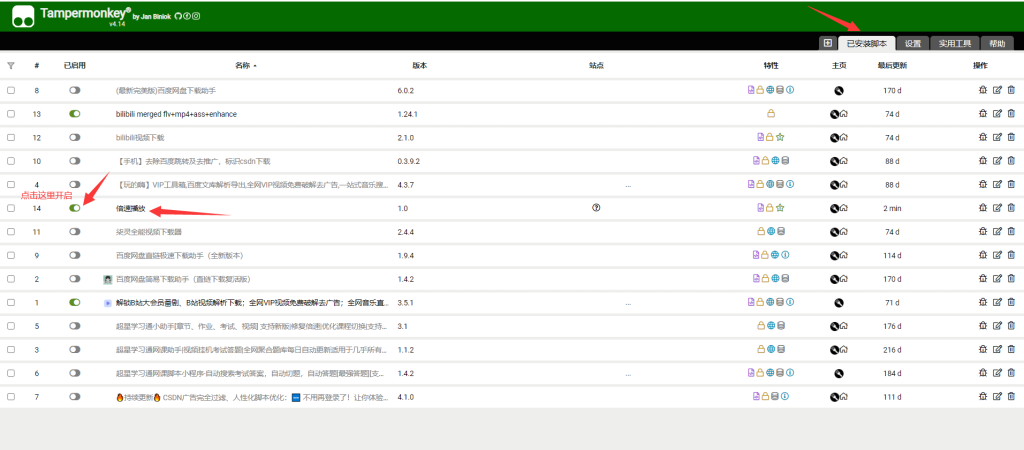Click bug icon in row number 7
This screenshot has height=450, width=1024.
pos(983,396)
